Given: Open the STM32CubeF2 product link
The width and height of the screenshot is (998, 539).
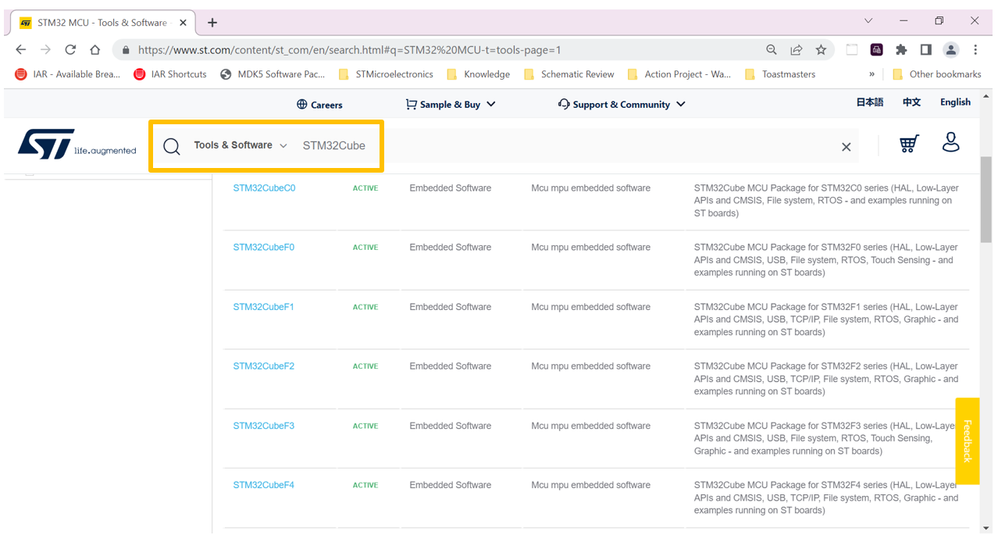Looking at the screenshot, I should pyautogui.click(x=264, y=367).
